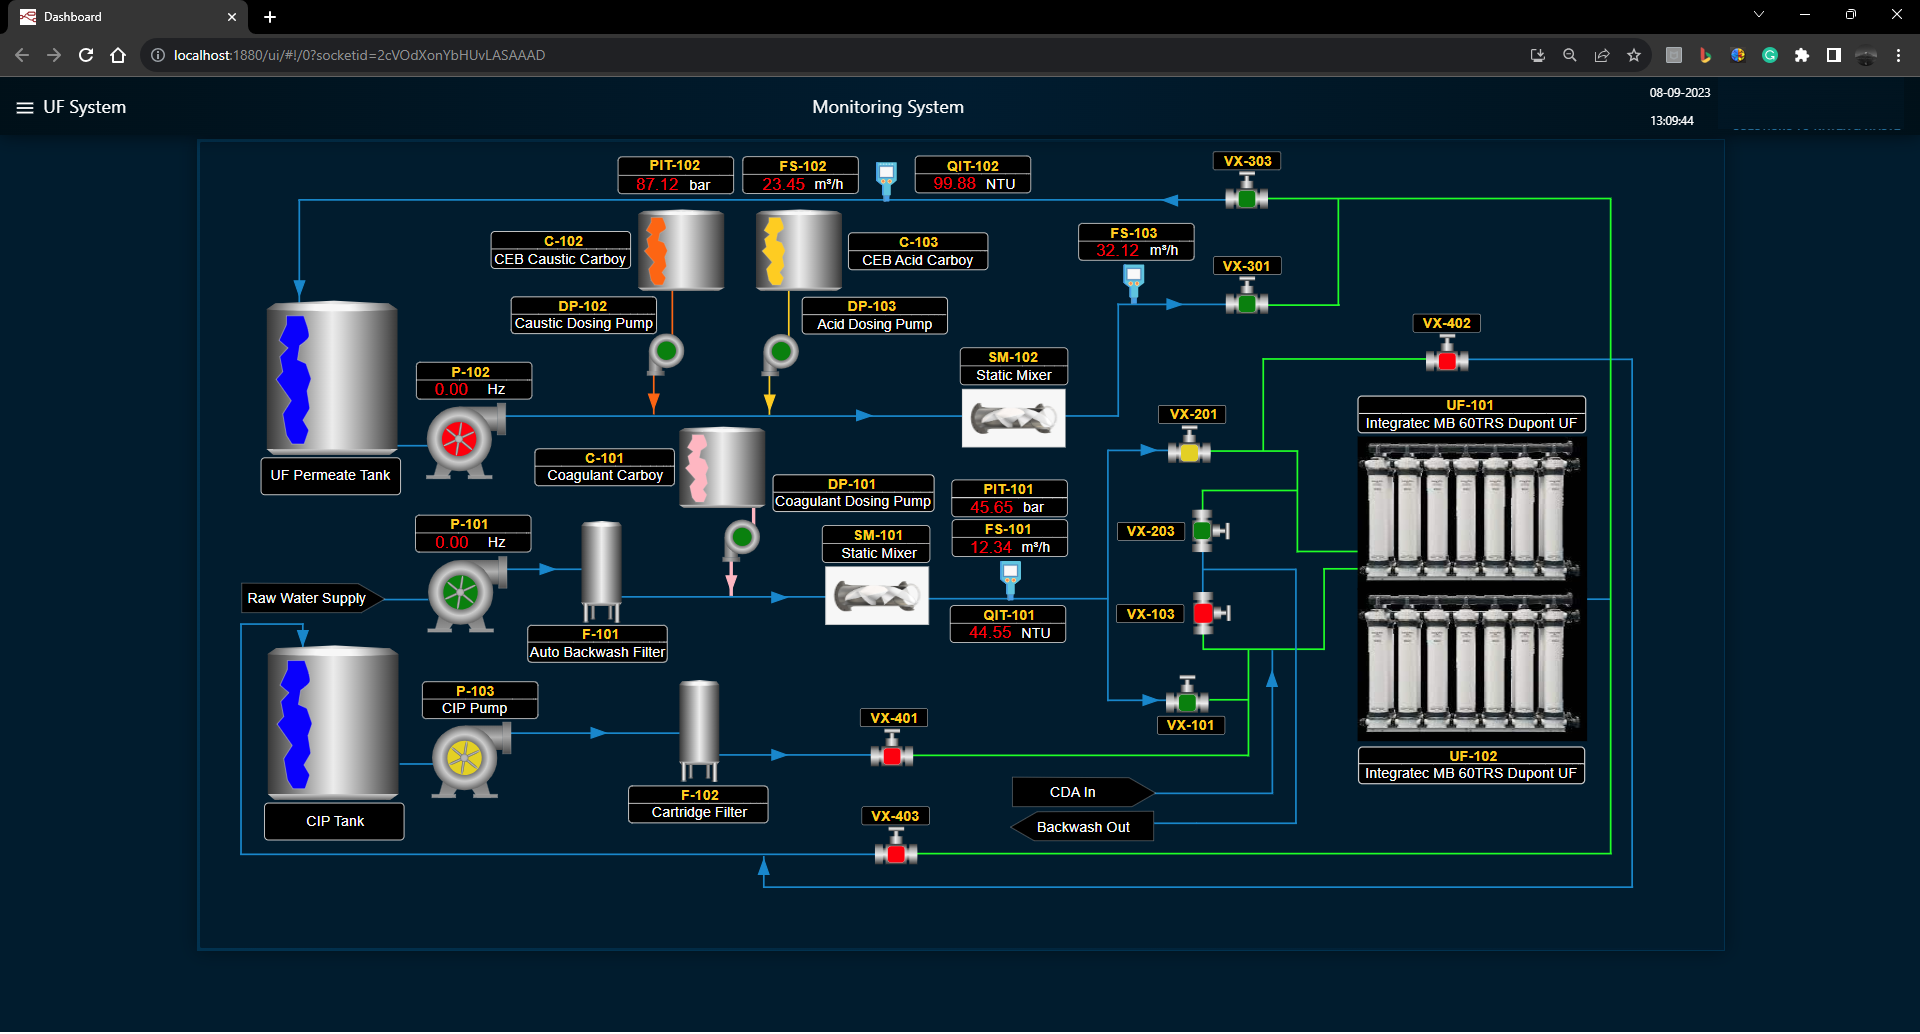Click the CIP Tank vessel icon

click(333, 722)
